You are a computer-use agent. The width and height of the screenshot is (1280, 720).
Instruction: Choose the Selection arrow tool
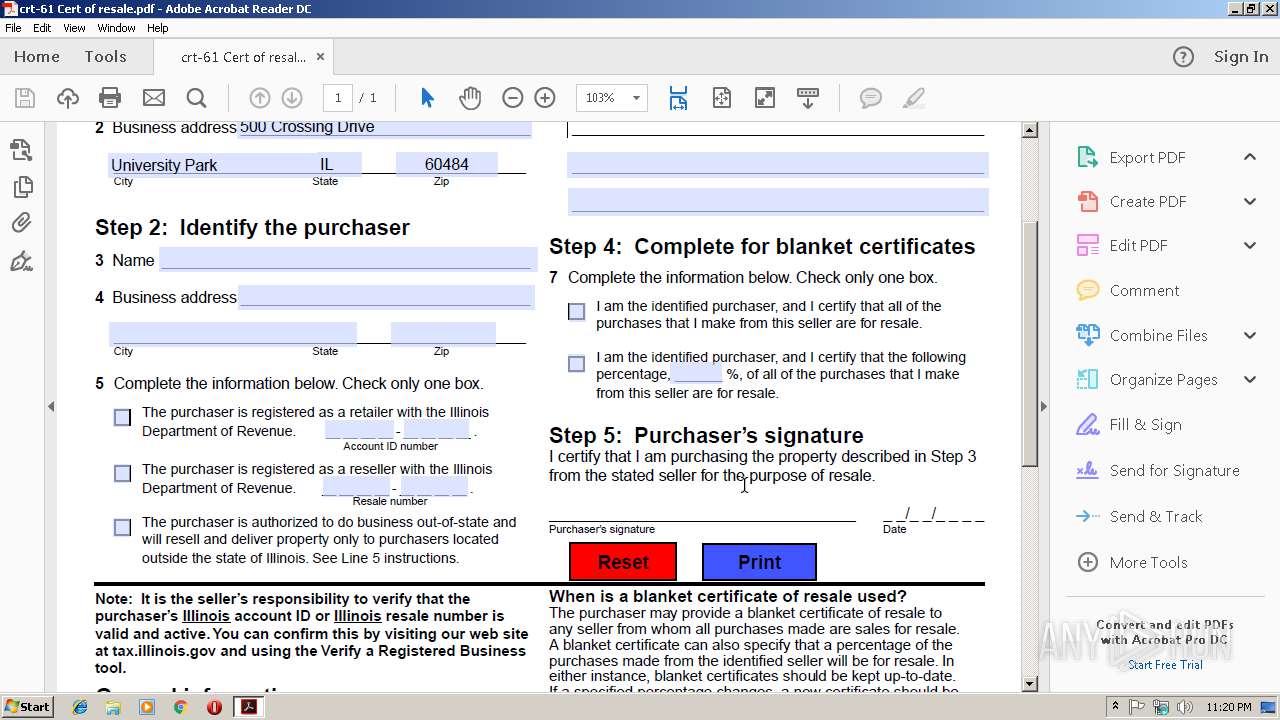[x=428, y=98]
